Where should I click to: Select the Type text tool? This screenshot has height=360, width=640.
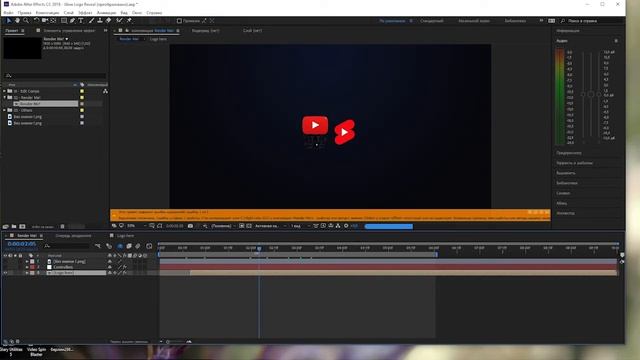pos(81,20)
